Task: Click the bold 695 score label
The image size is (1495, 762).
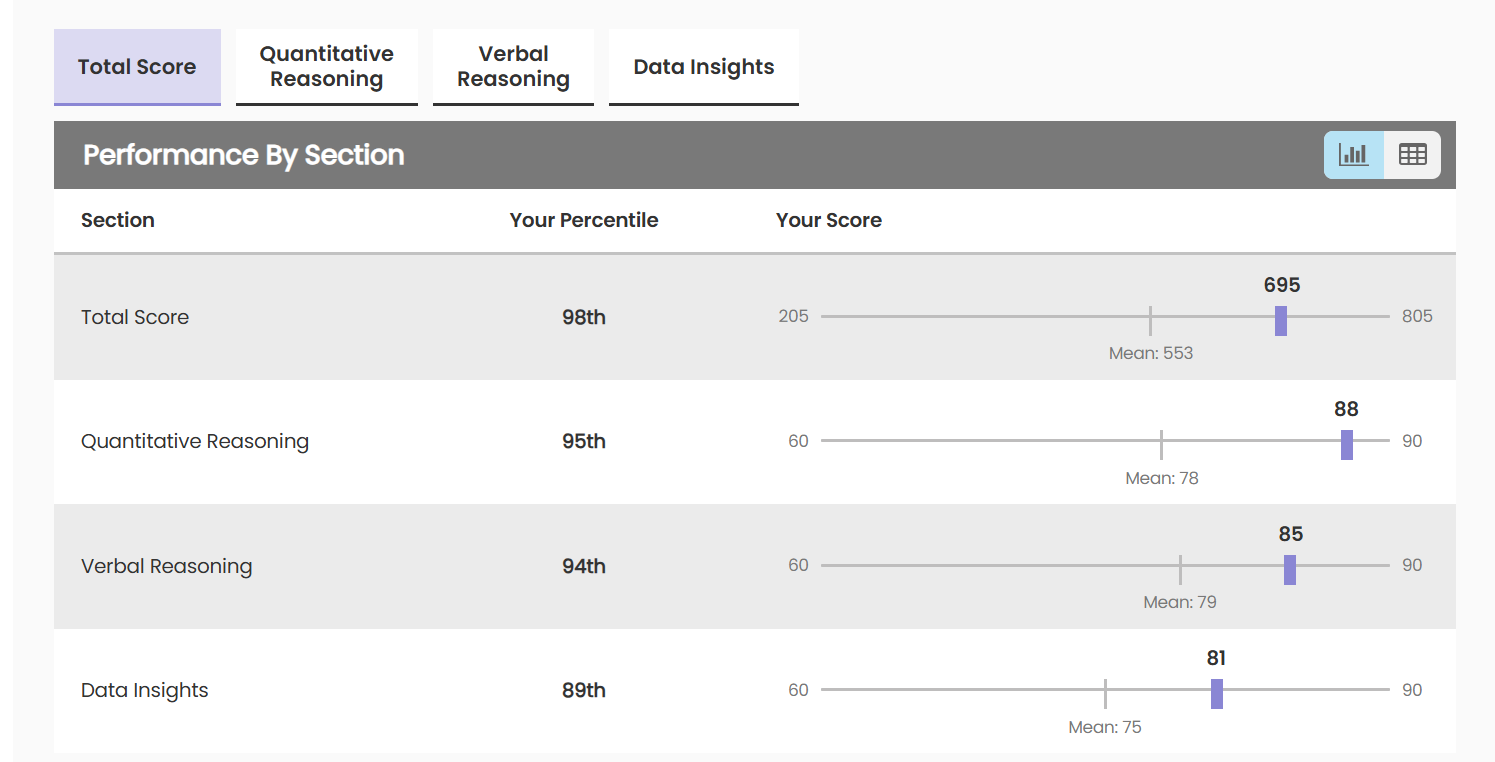Action: [x=1282, y=285]
